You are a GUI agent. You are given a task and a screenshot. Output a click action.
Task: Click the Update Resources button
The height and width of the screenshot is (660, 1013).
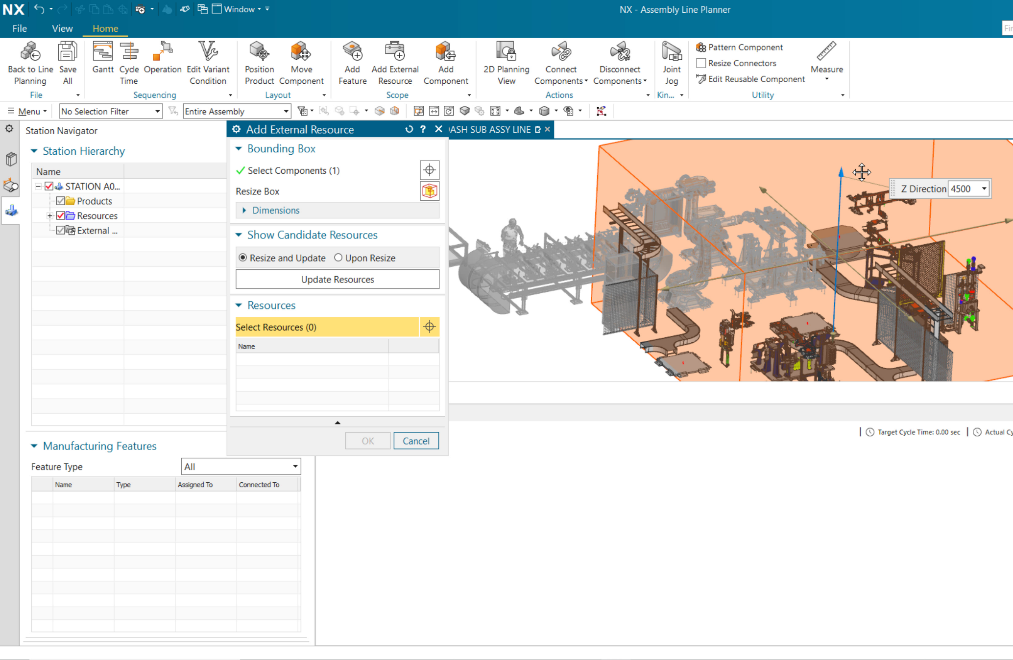click(337, 280)
